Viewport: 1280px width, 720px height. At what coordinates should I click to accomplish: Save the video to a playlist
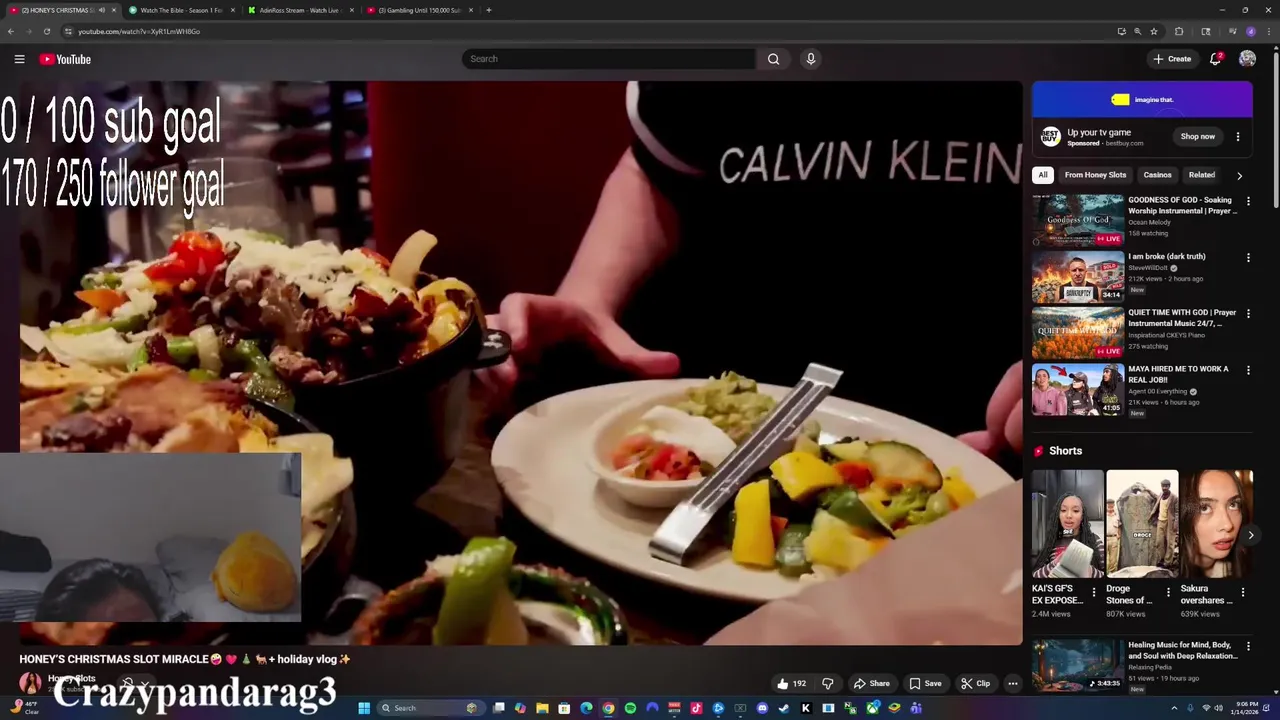point(925,684)
